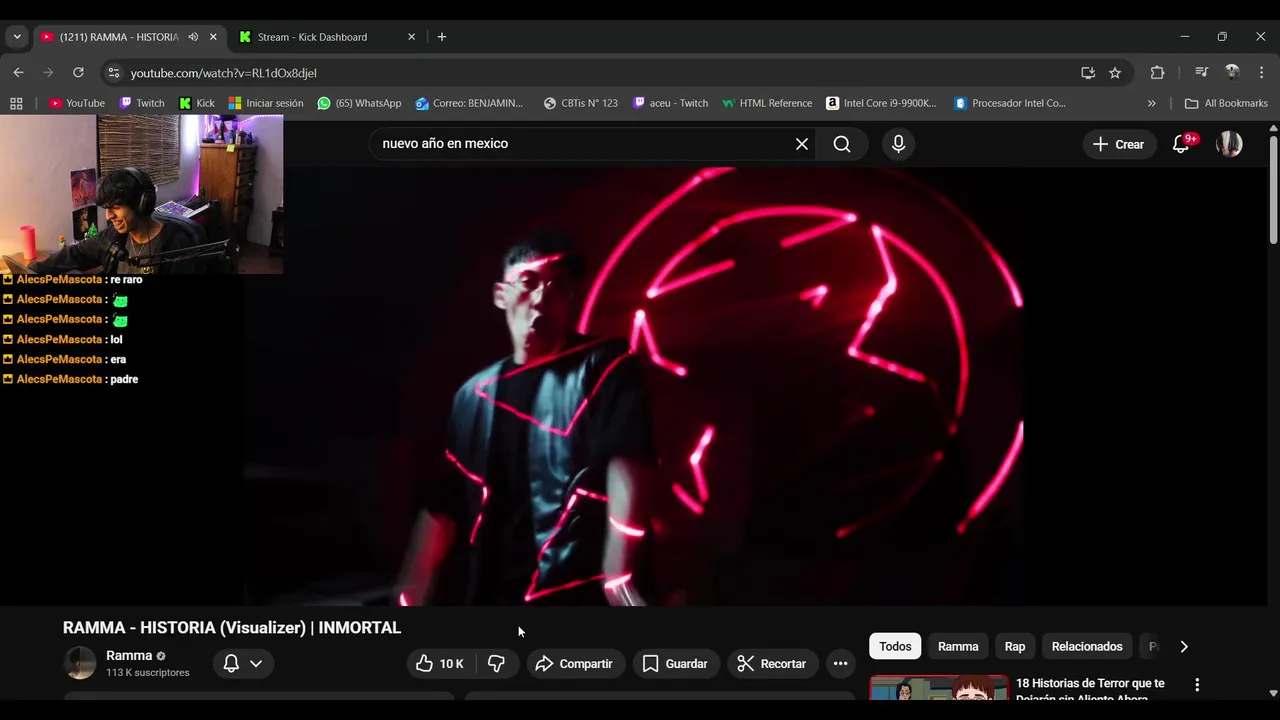The height and width of the screenshot is (720, 1280).
Task: Mute the RAMMA tab via speaker icon
Action: coord(193,37)
